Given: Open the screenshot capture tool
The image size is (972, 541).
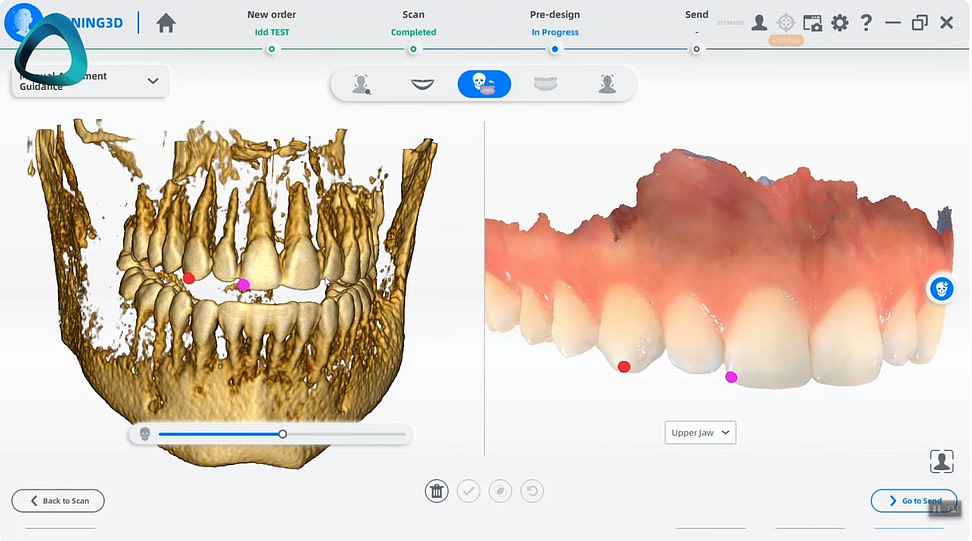Looking at the screenshot, I should 812,23.
